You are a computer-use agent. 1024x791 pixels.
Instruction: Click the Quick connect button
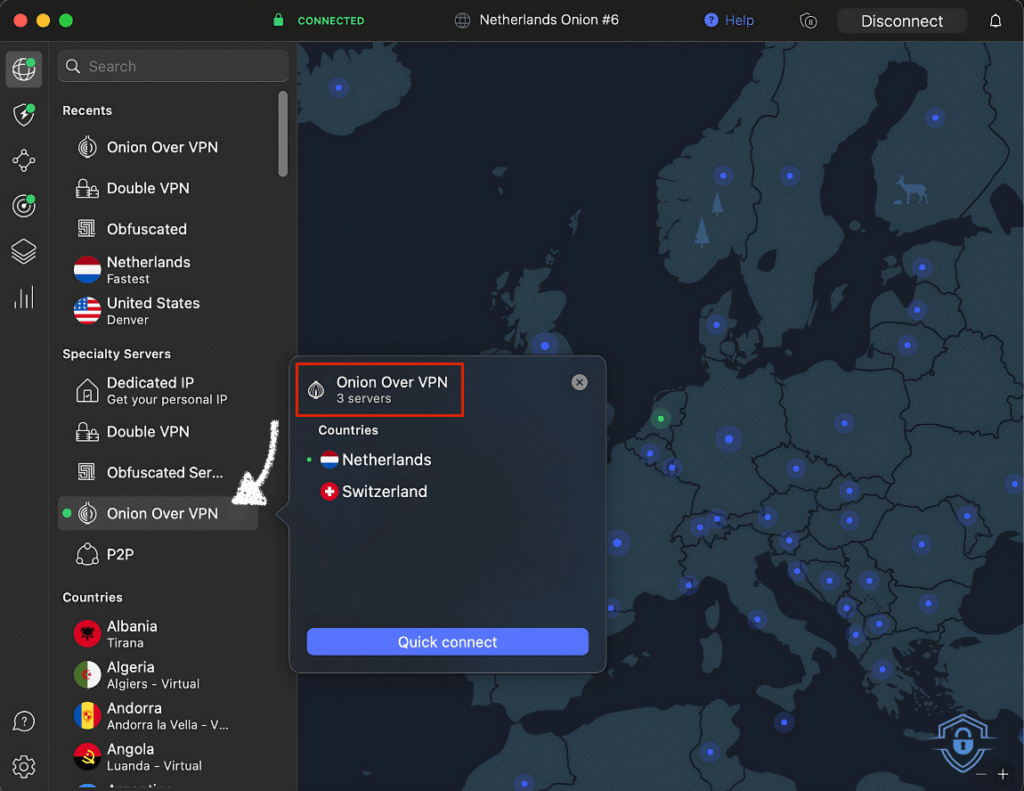click(x=447, y=641)
